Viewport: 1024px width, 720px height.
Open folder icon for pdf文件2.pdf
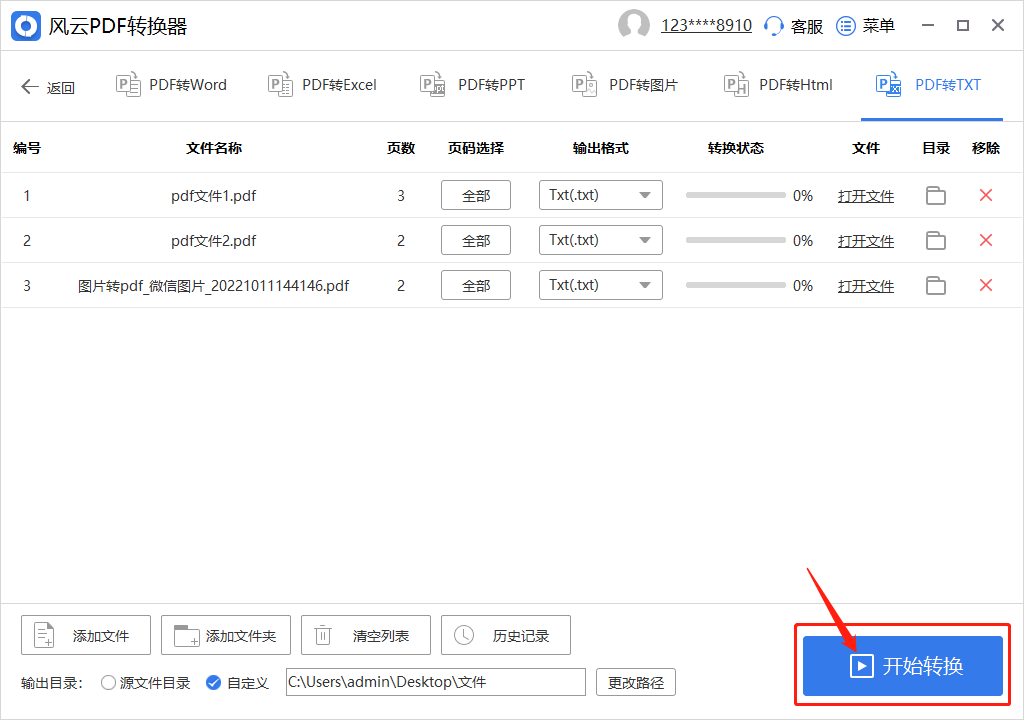[936, 240]
